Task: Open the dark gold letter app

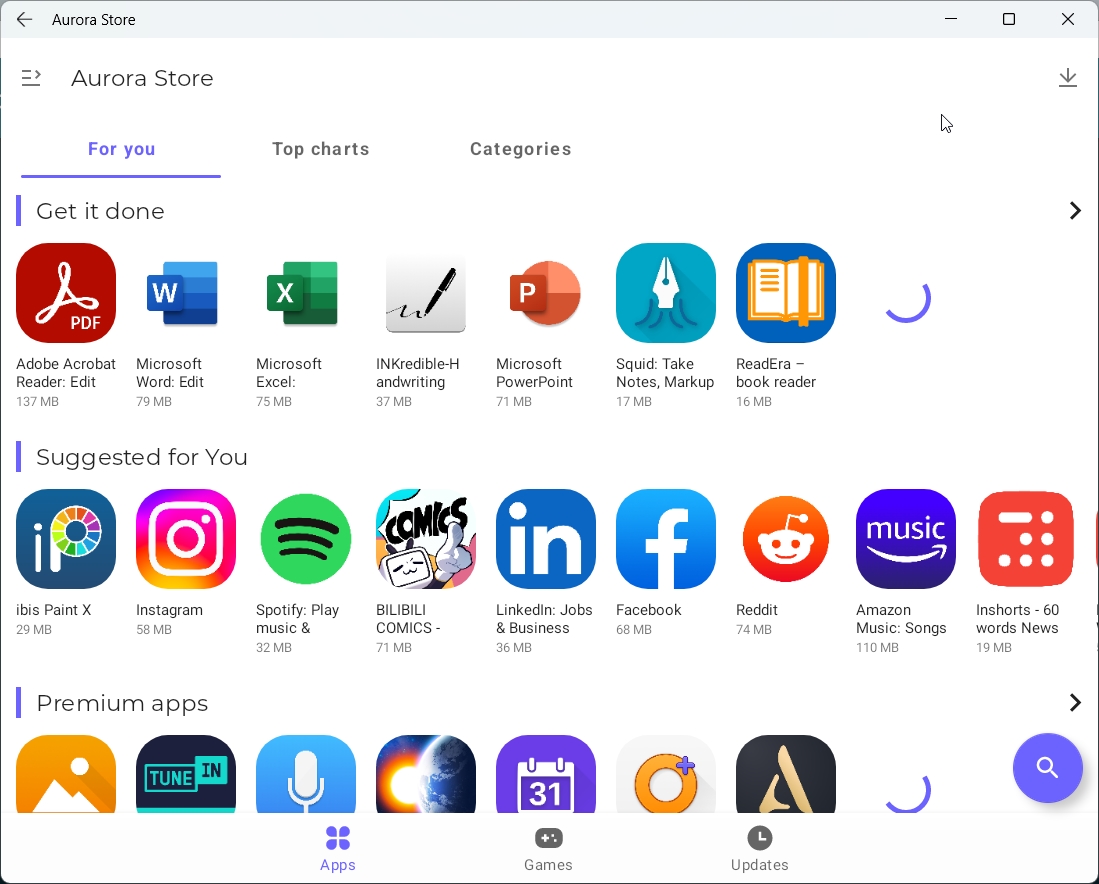Action: 786,774
